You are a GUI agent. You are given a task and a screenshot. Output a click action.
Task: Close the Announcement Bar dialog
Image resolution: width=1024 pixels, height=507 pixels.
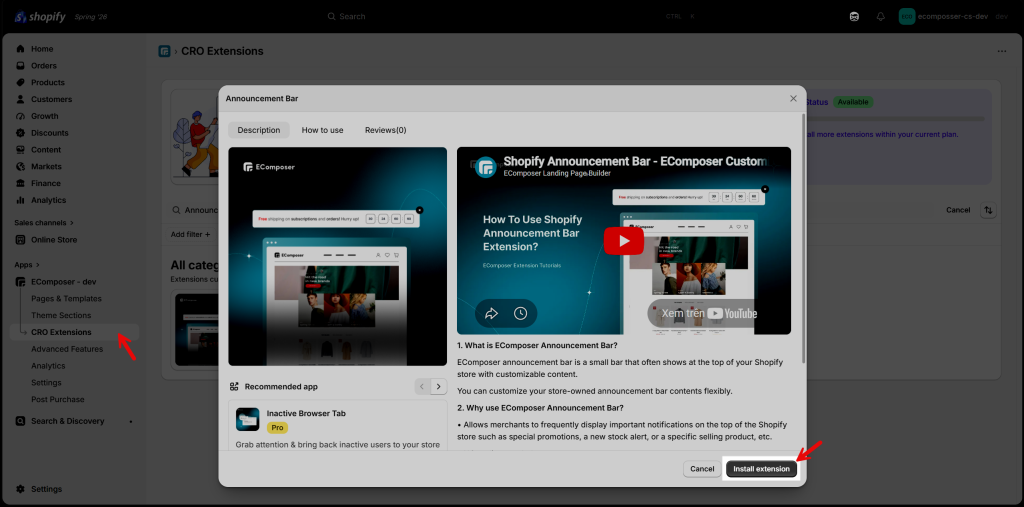(793, 99)
